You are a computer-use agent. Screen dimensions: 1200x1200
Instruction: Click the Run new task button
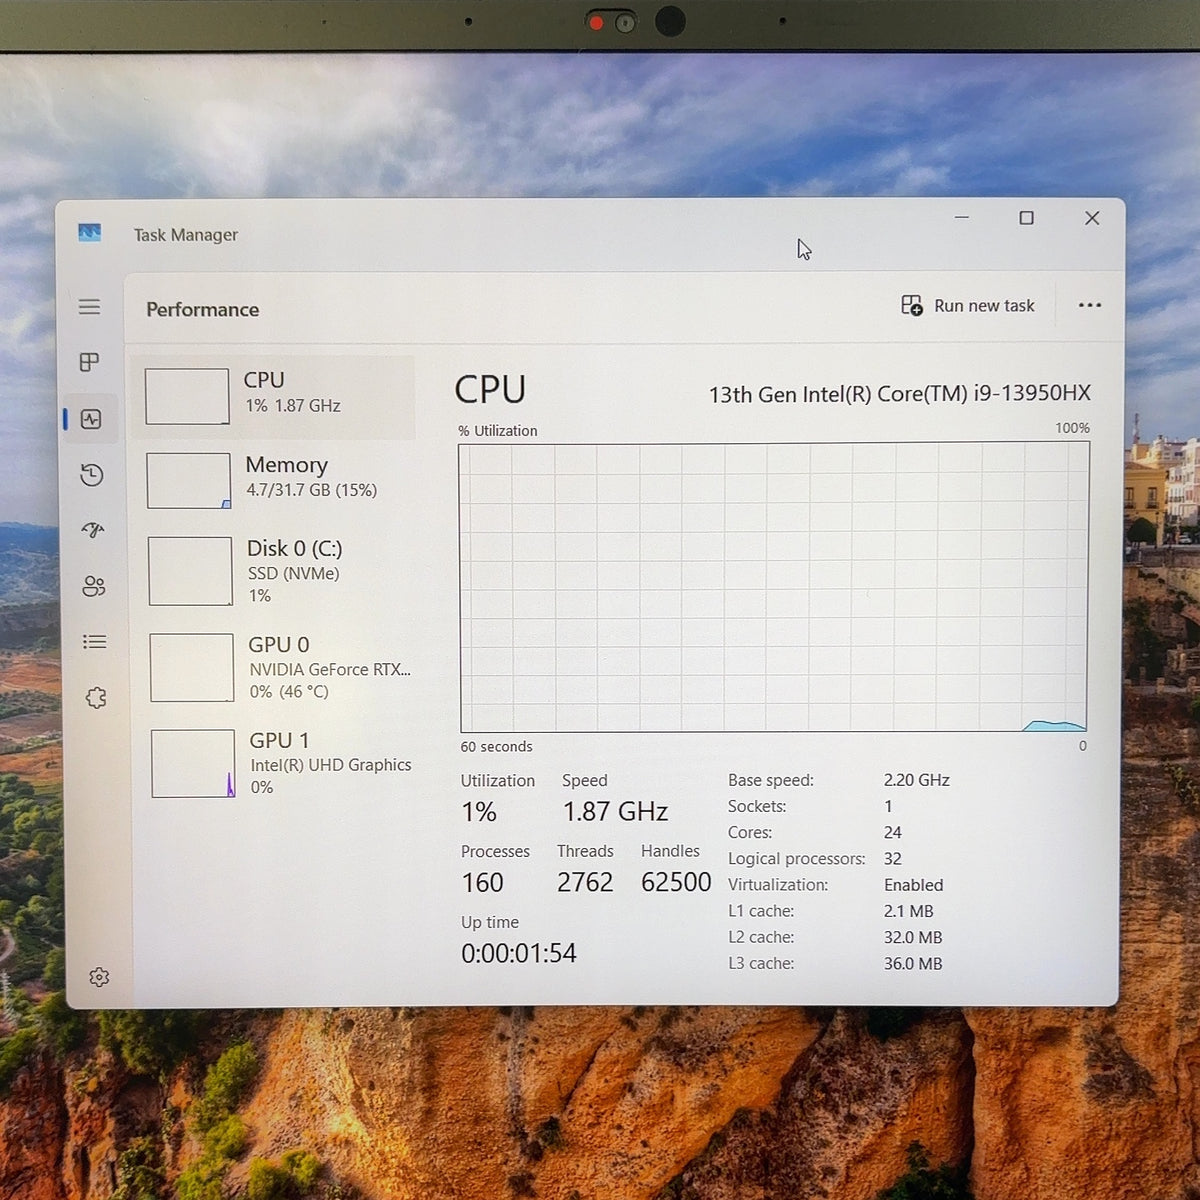pyautogui.click(x=968, y=306)
